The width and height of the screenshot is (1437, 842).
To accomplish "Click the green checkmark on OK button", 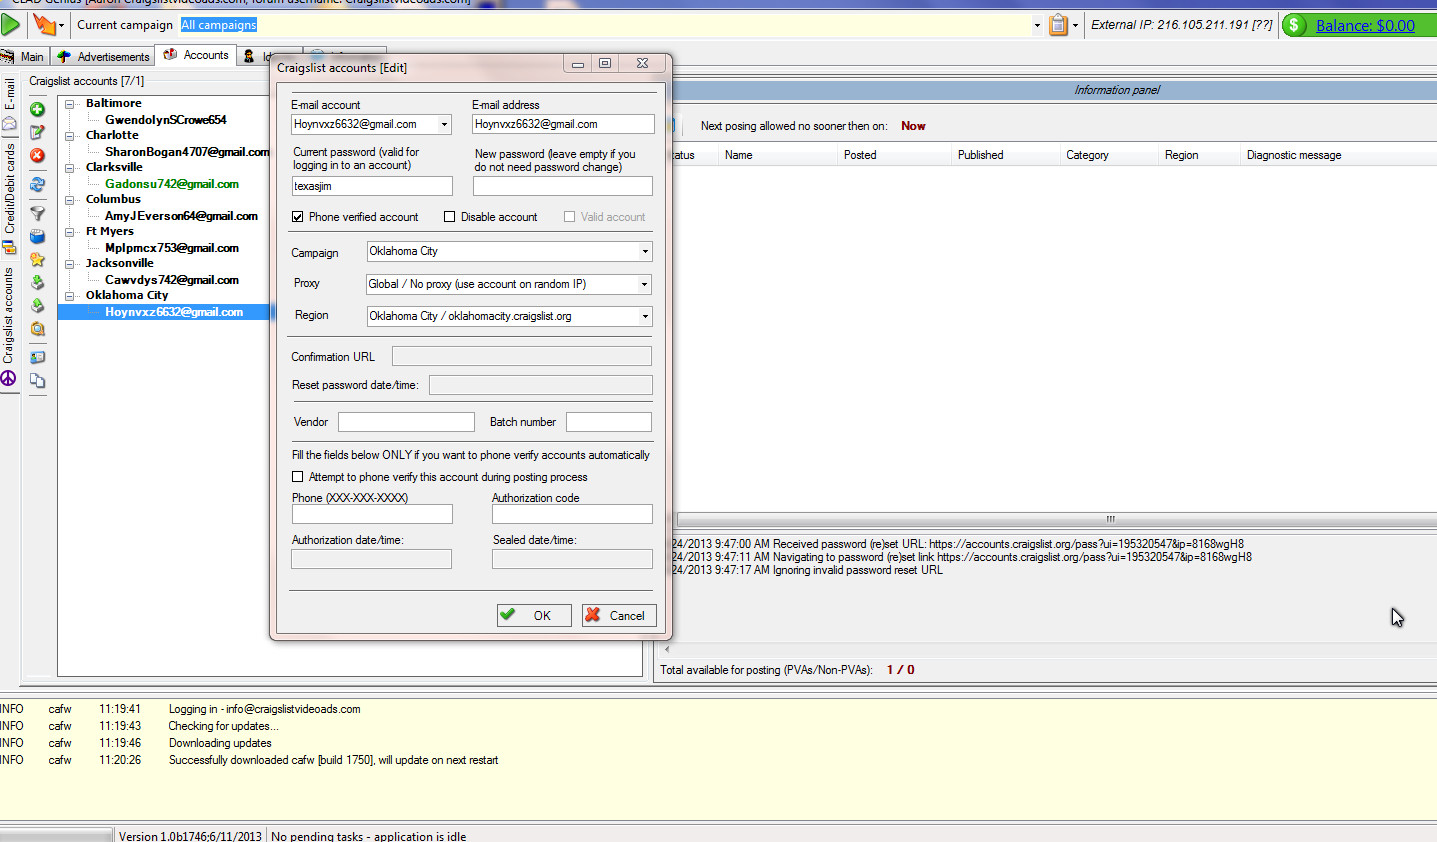I will (x=508, y=615).
